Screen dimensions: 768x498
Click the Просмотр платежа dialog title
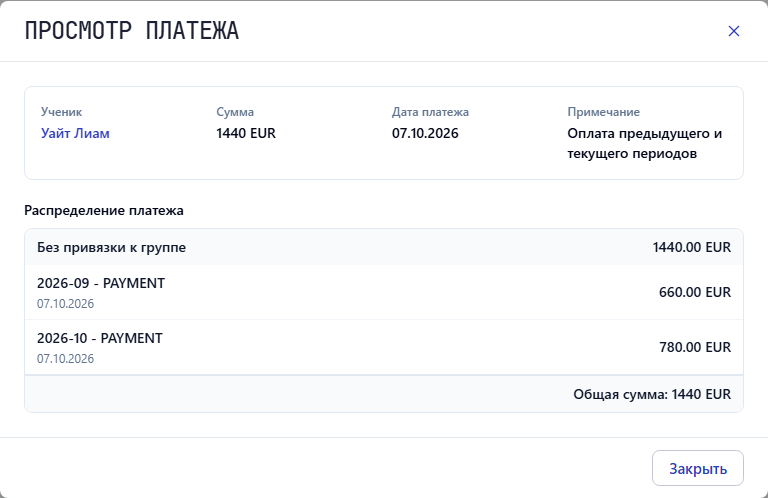click(132, 31)
